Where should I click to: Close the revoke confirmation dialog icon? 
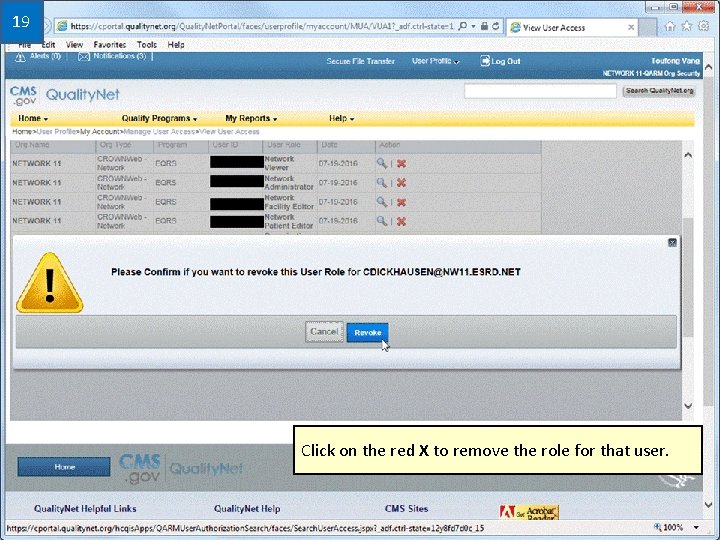(672, 242)
